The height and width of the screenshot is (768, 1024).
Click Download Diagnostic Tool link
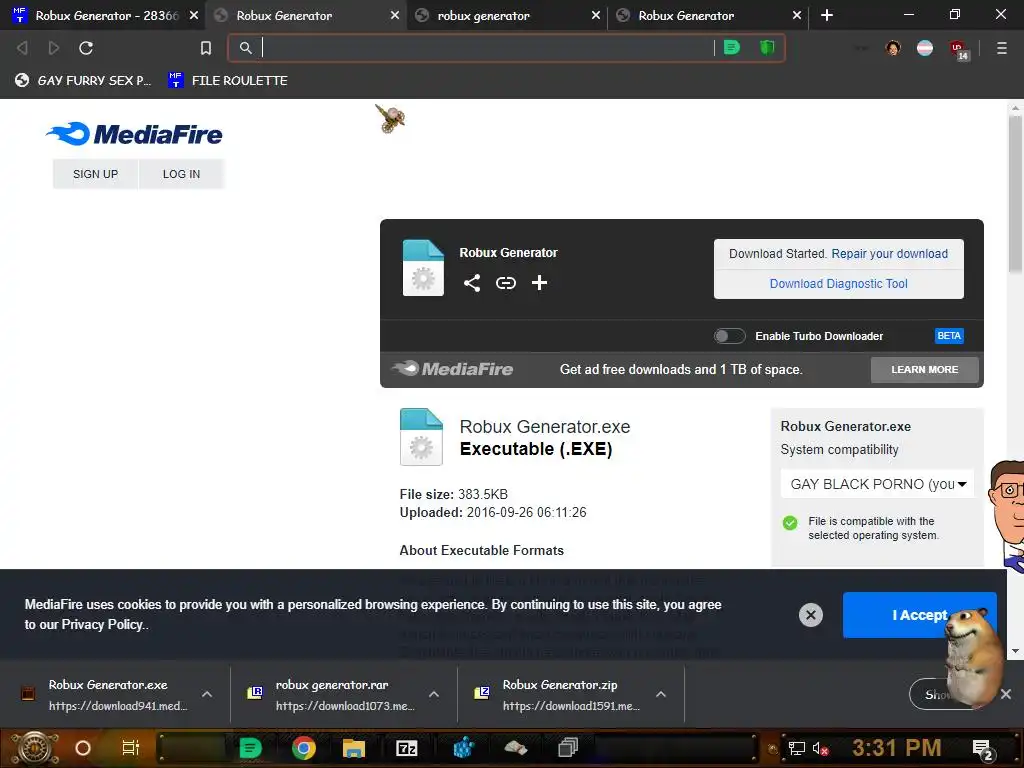(839, 283)
